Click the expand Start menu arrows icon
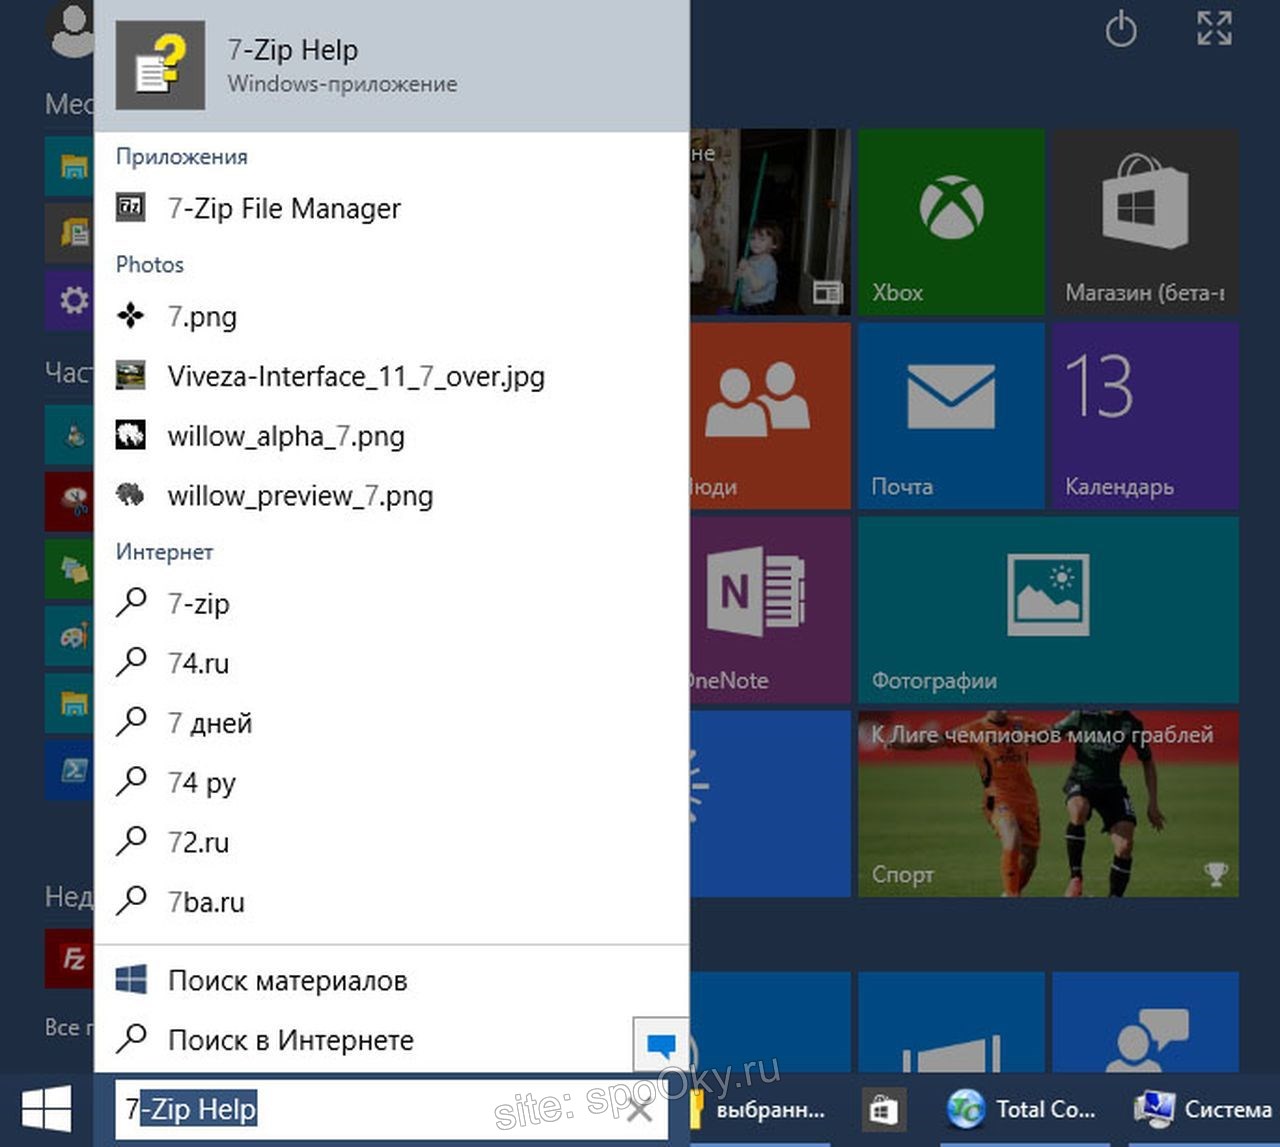Viewport: 1280px width, 1147px height. 1214,28
